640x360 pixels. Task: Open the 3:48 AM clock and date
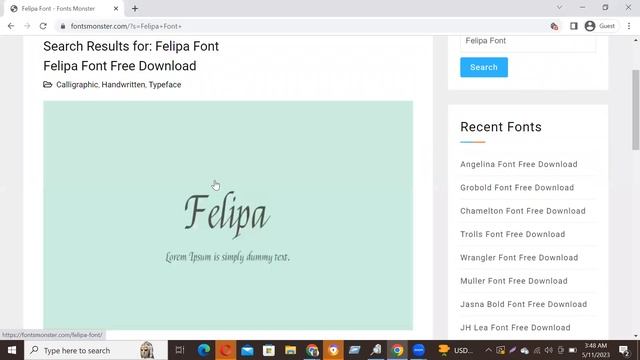(596, 350)
